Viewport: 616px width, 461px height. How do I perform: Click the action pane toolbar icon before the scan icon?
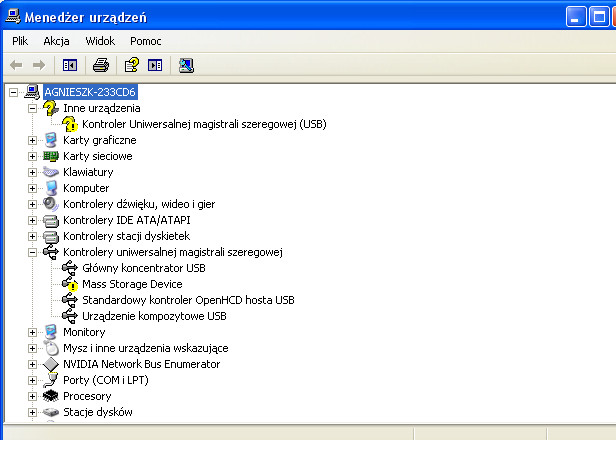[x=155, y=65]
